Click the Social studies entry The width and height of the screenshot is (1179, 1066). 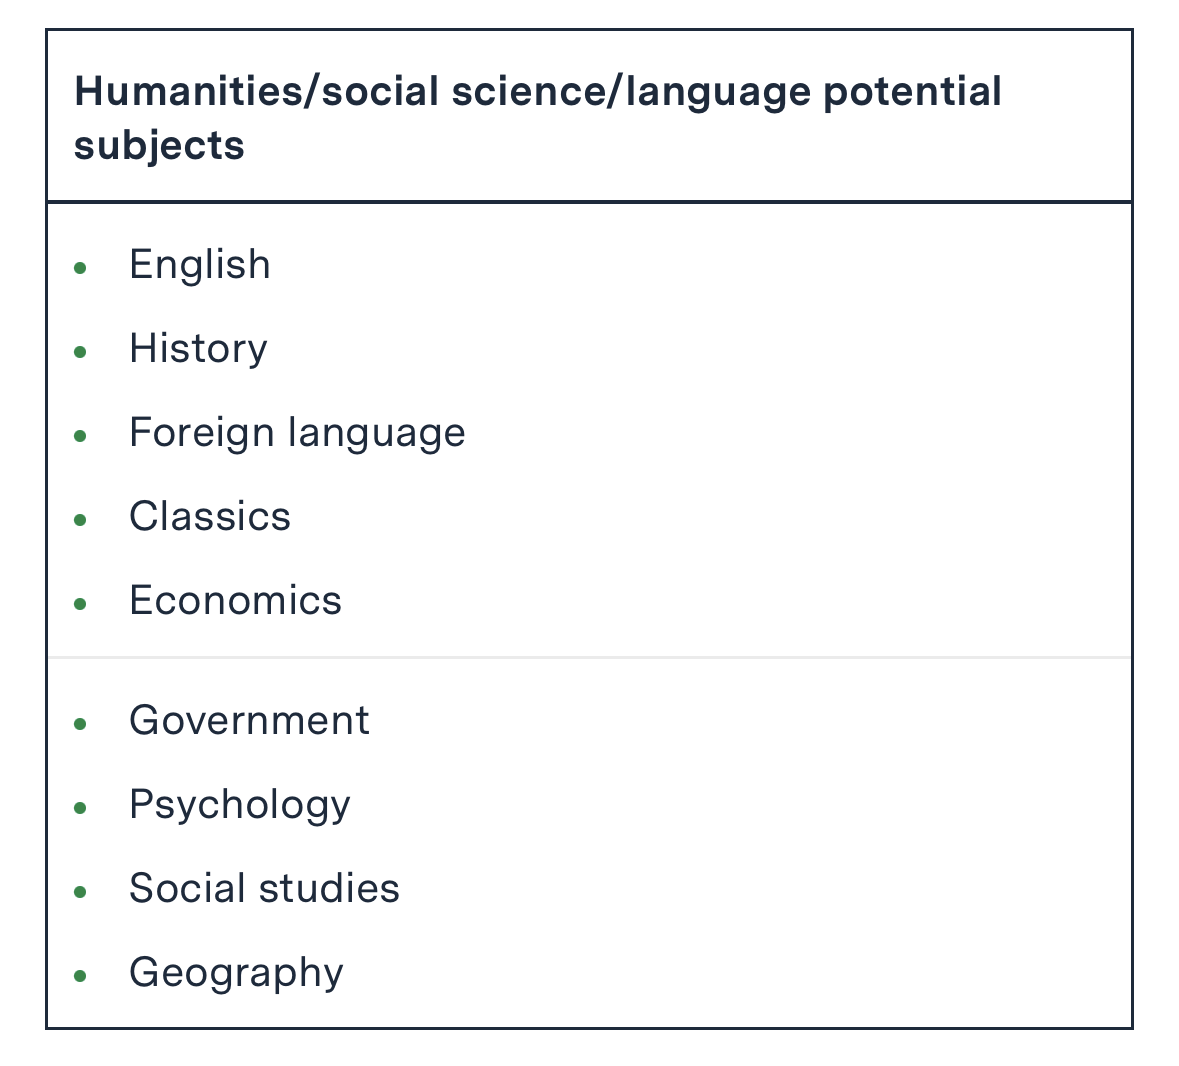pos(264,889)
